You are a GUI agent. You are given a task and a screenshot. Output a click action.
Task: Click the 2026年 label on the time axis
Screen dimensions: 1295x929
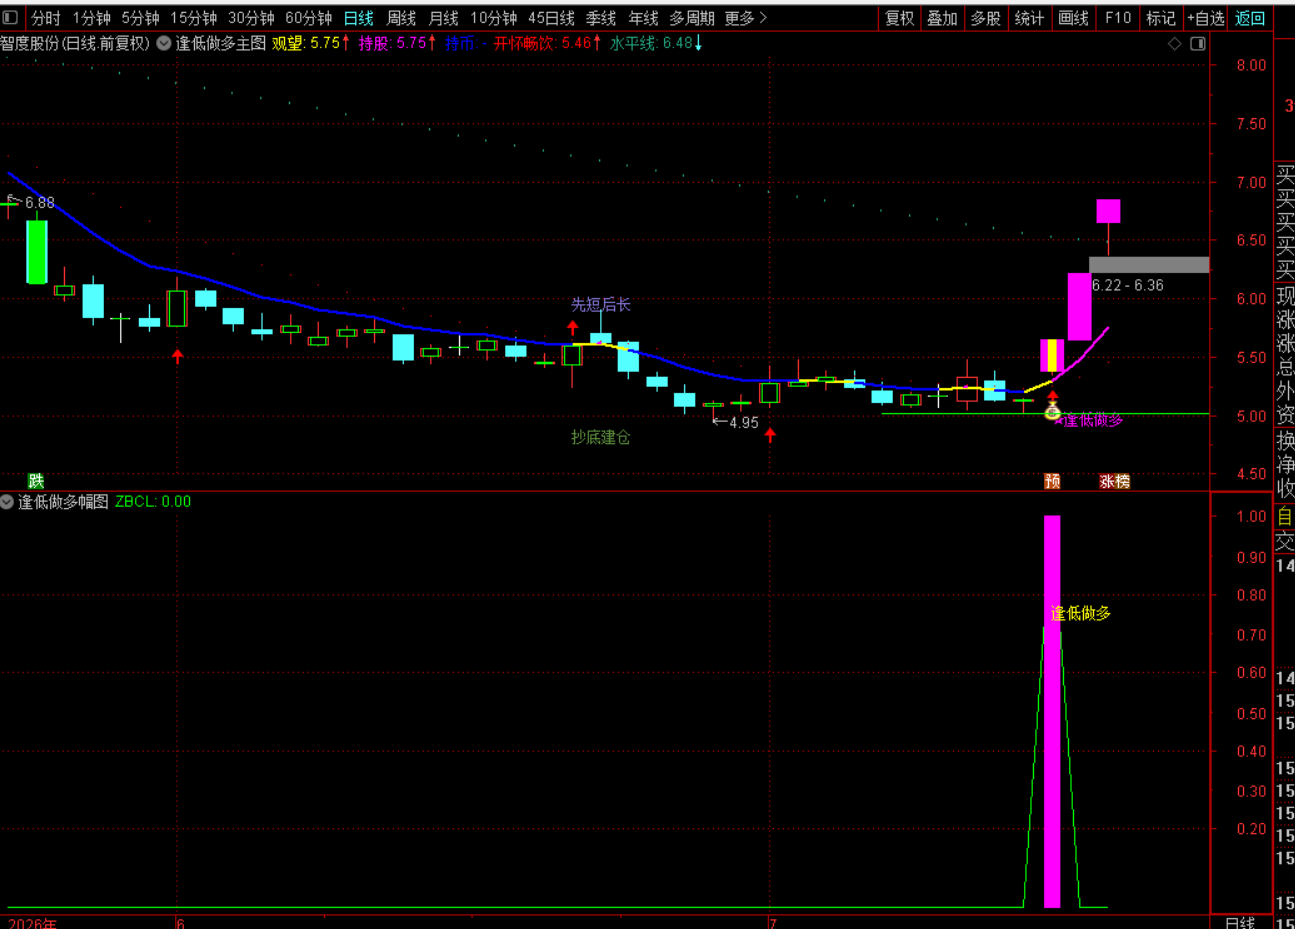click(32, 922)
